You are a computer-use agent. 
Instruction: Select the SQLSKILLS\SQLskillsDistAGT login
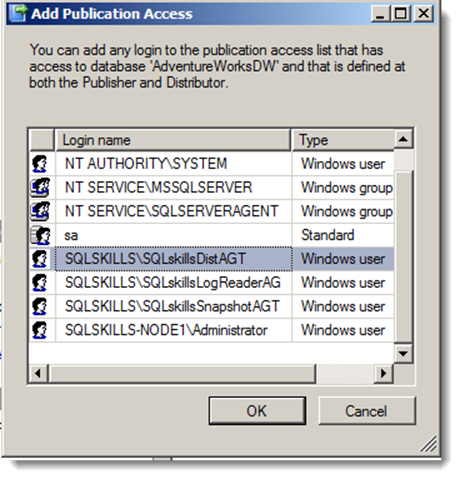tap(173, 259)
